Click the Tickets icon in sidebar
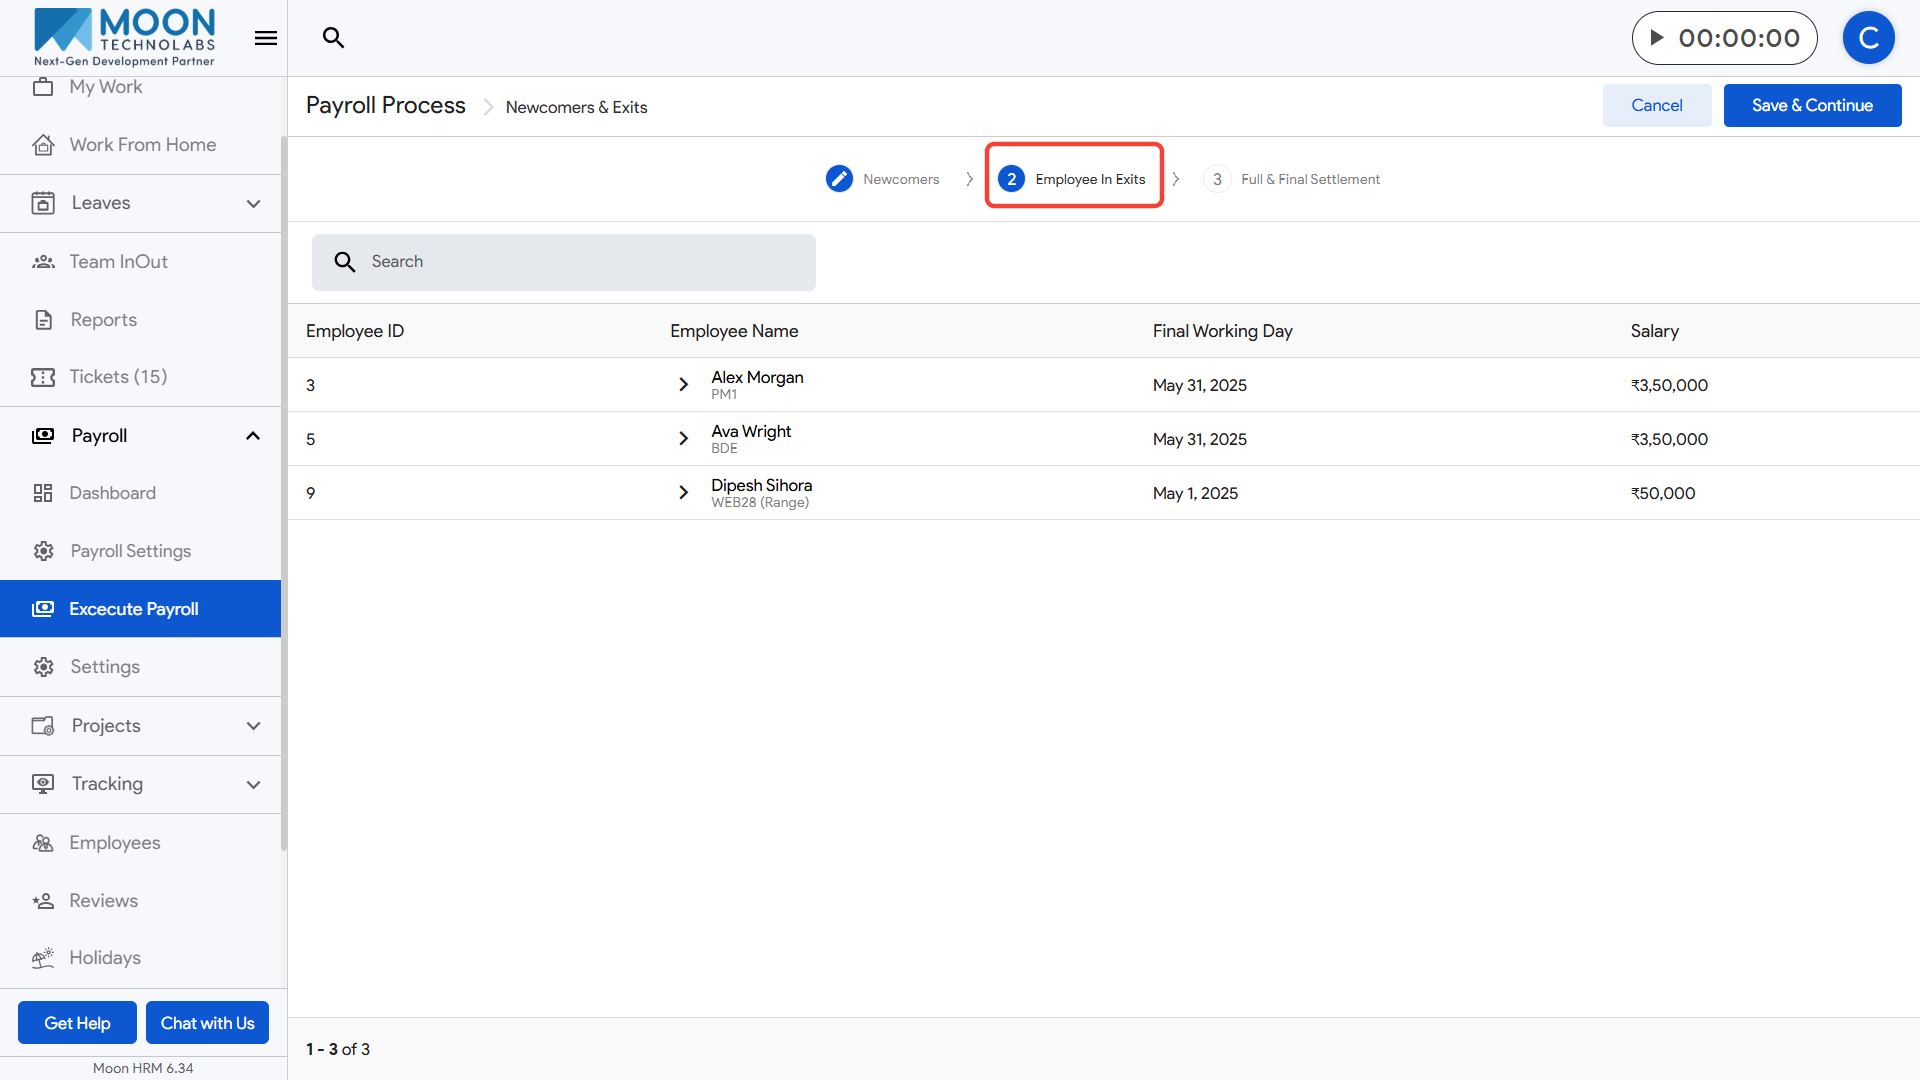The image size is (1920, 1080). coord(43,377)
